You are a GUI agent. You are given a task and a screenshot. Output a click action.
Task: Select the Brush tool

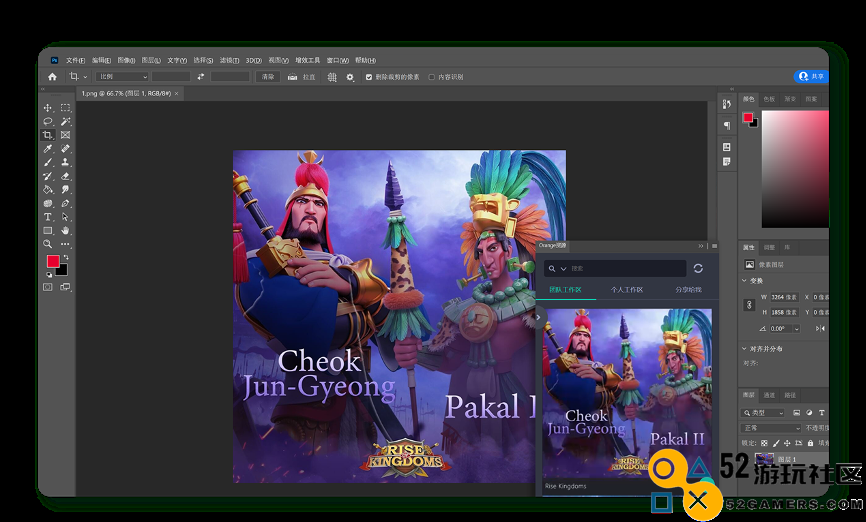pos(48,162)
